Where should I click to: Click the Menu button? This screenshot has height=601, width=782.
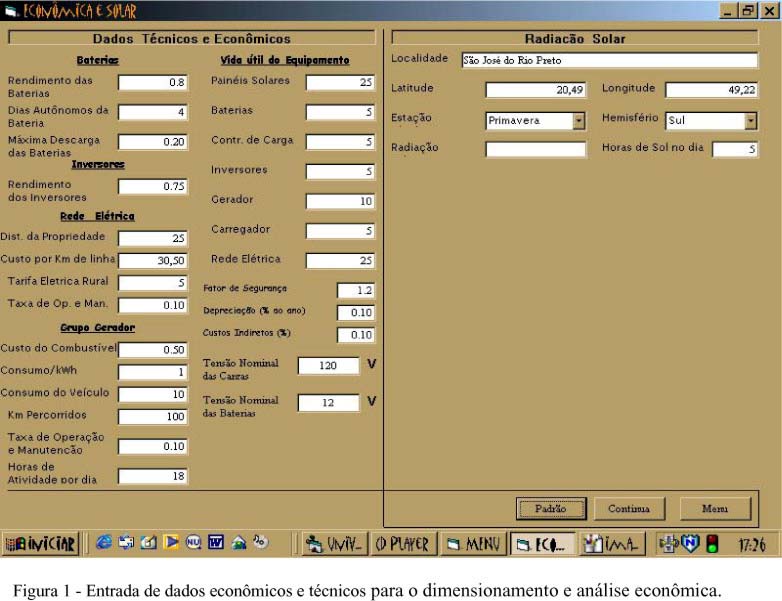[715, 509]
